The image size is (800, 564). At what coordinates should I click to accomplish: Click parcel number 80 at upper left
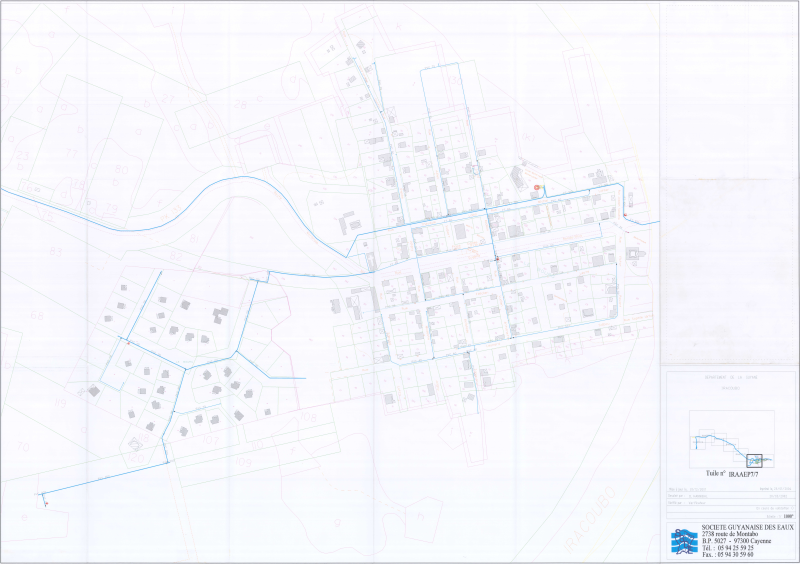click(x=122, y=170)
